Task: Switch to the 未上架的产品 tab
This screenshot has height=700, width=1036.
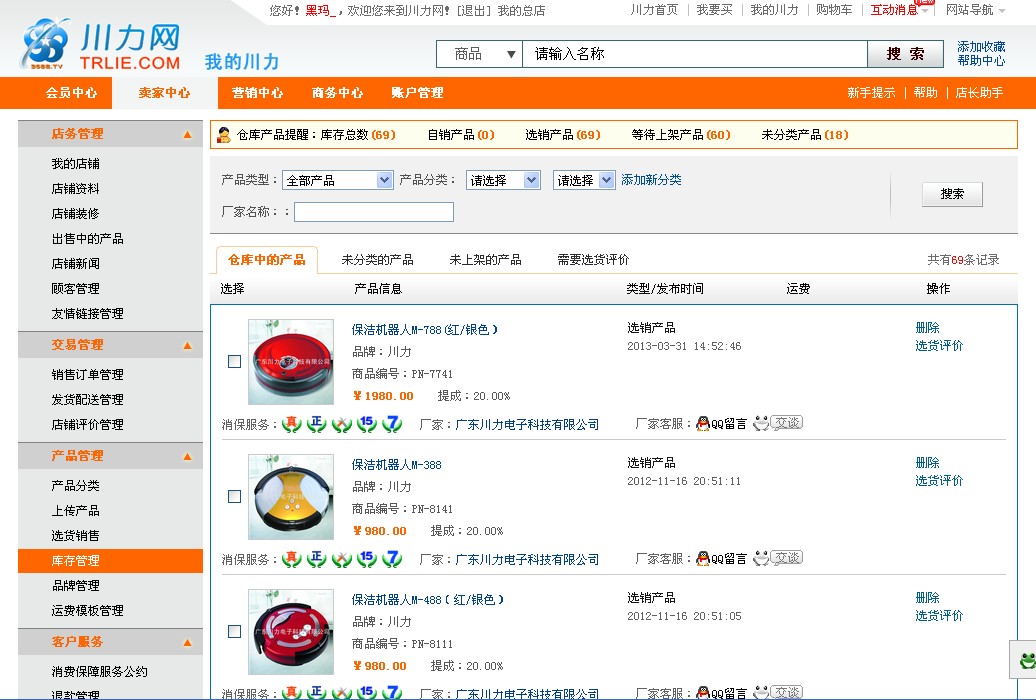Action: pos(487,258)
